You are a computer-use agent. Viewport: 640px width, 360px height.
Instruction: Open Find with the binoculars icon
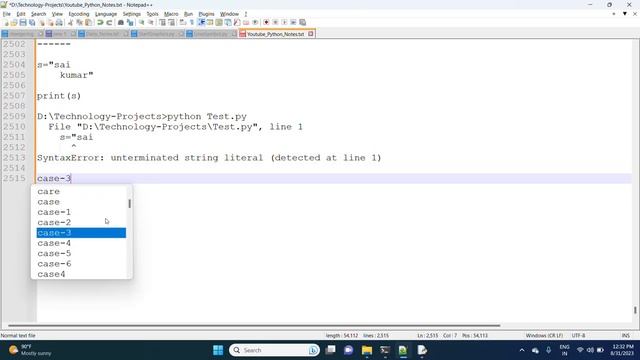tap(121, 22)
